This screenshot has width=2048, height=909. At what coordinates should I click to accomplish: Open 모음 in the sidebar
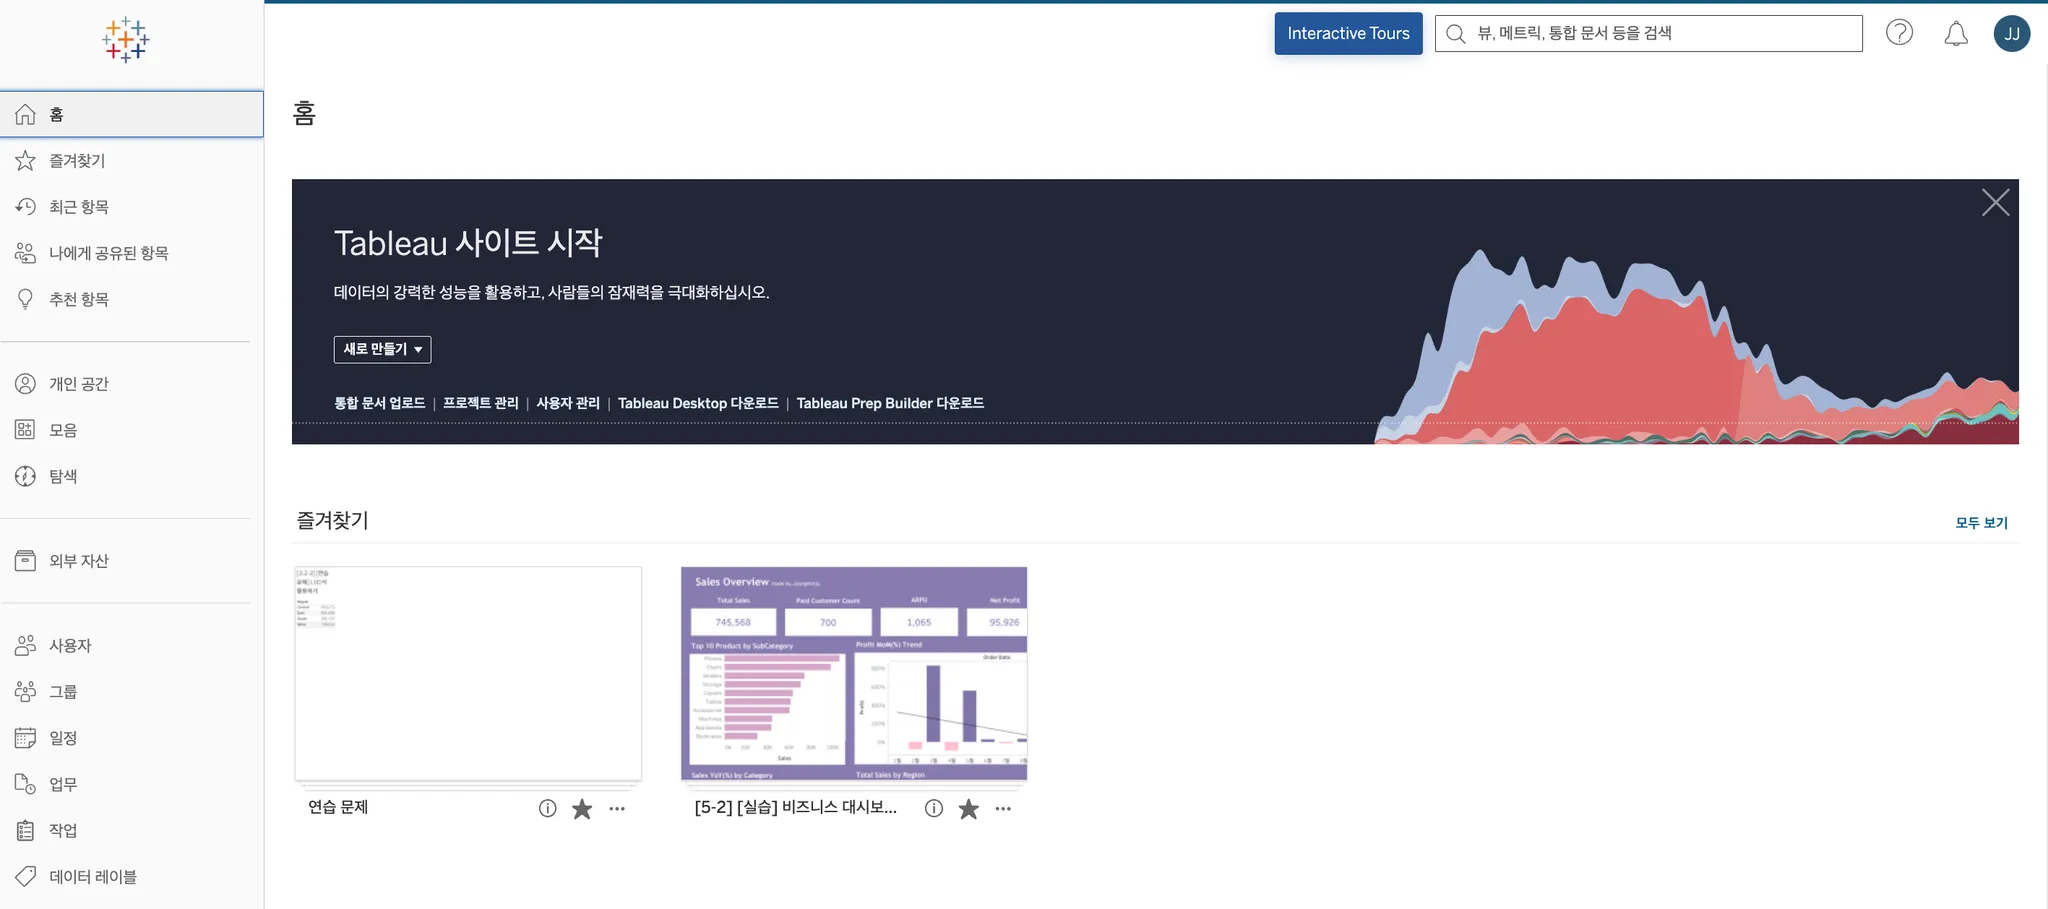(x=132, y=430)
